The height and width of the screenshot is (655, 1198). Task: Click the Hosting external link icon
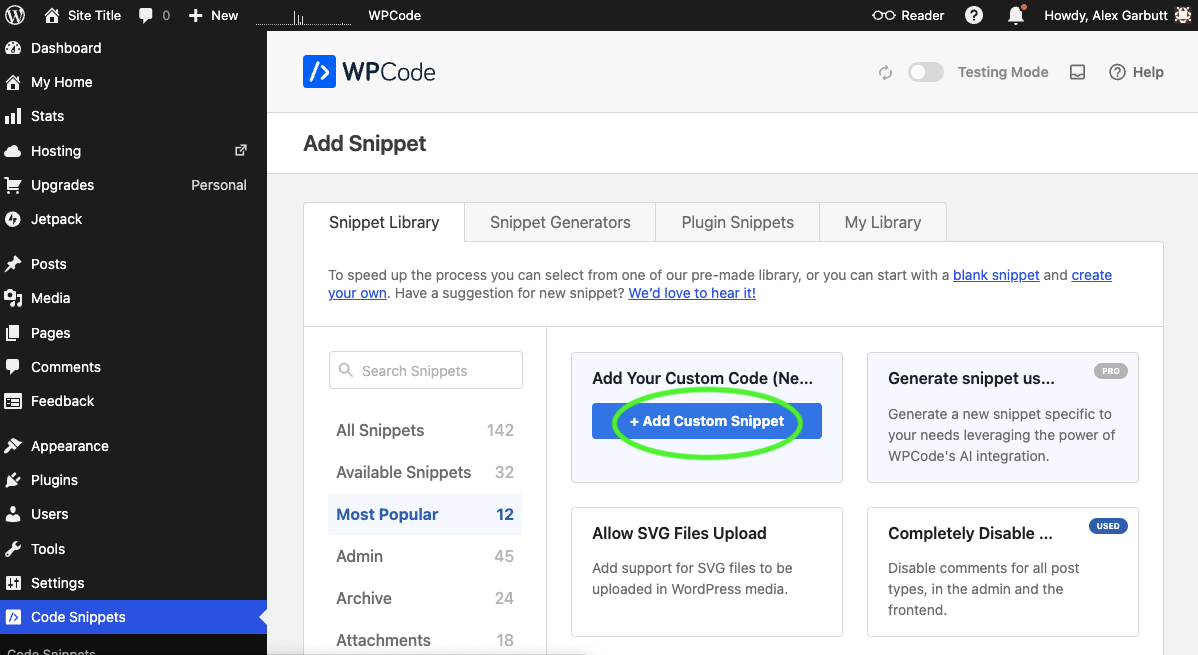(241, 151)
